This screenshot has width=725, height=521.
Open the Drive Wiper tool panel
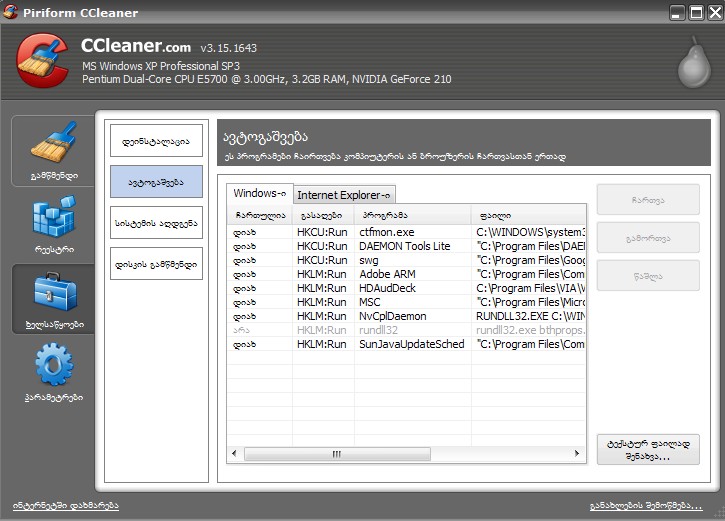click(x=156, y=263)
